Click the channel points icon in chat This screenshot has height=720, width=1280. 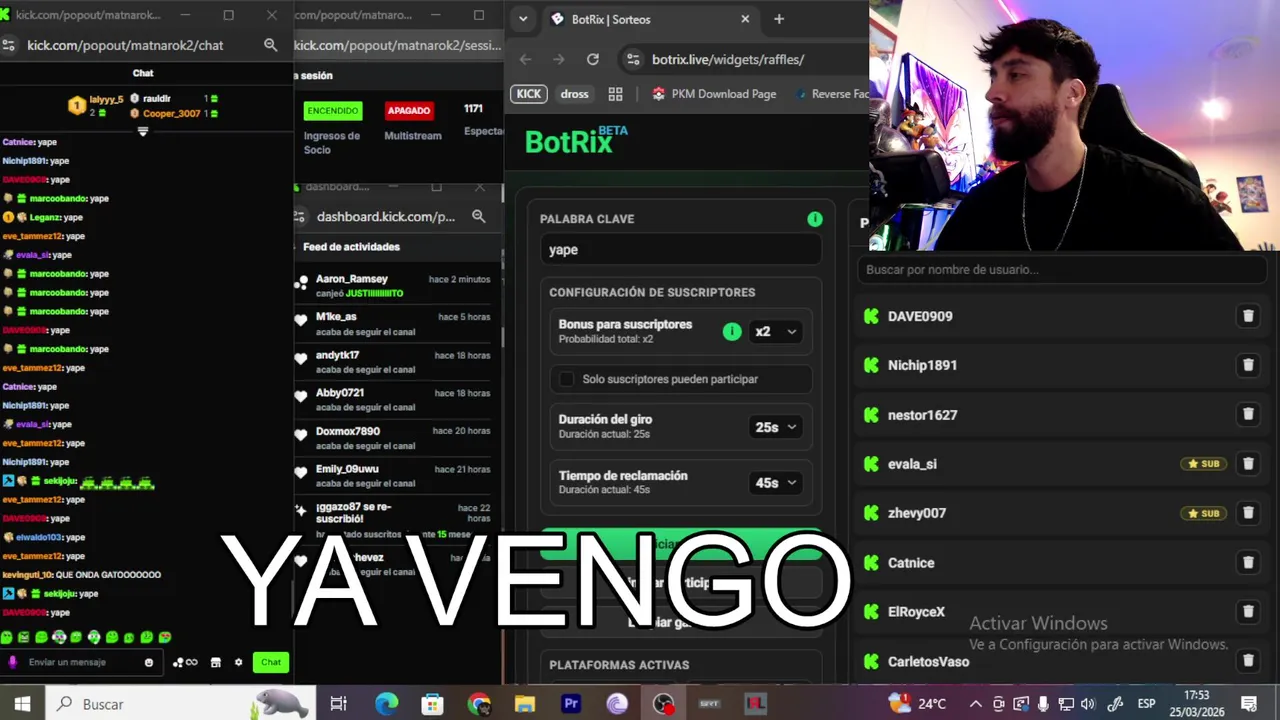pos(185,662)
